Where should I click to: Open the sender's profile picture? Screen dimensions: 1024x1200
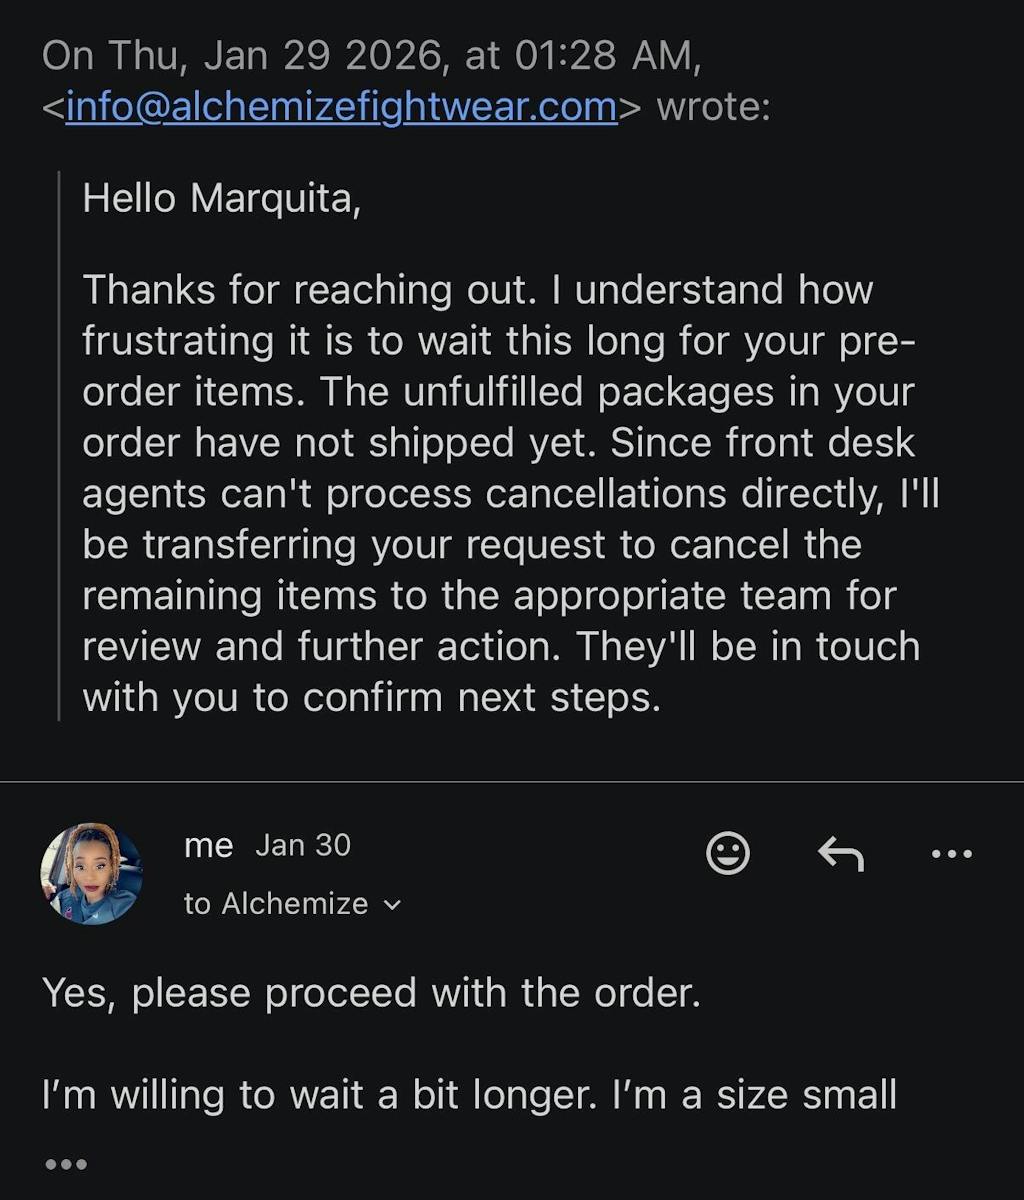click(x=91, y=874)
